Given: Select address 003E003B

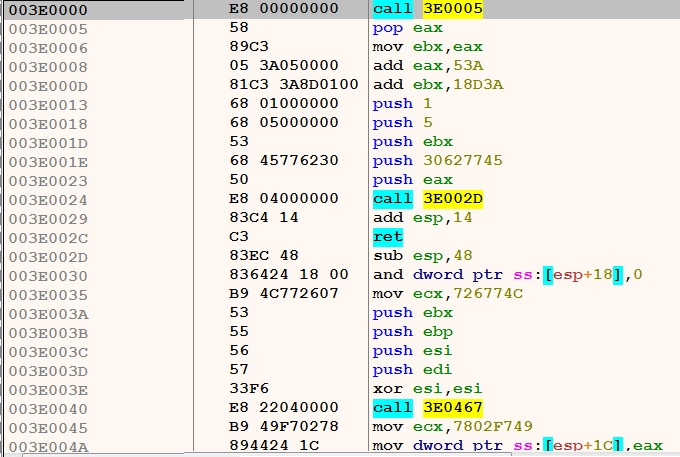Looking at the screenshot, I should click(48, 333).
